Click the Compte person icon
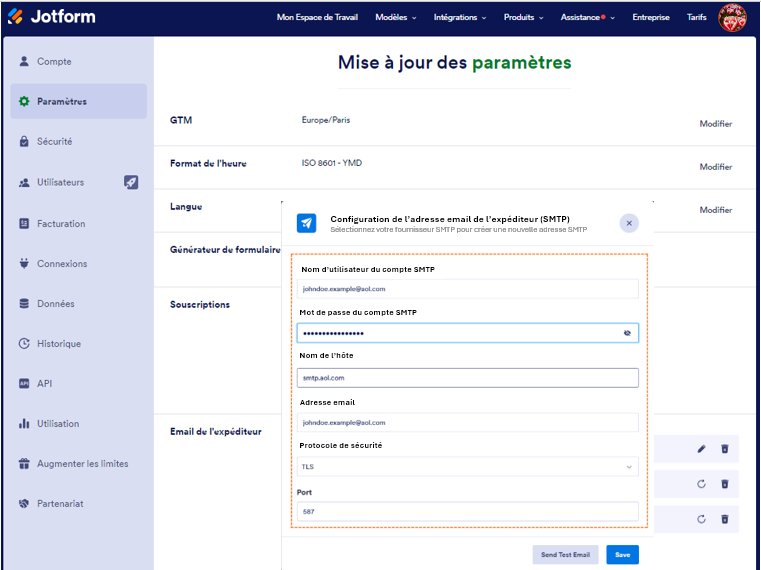 pyautogui.click(x=24, y=61)
